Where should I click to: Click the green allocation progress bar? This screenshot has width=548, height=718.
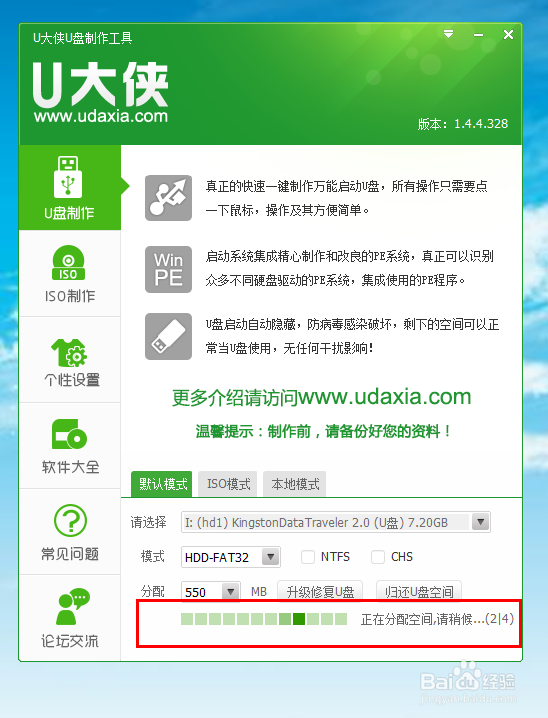264,620
